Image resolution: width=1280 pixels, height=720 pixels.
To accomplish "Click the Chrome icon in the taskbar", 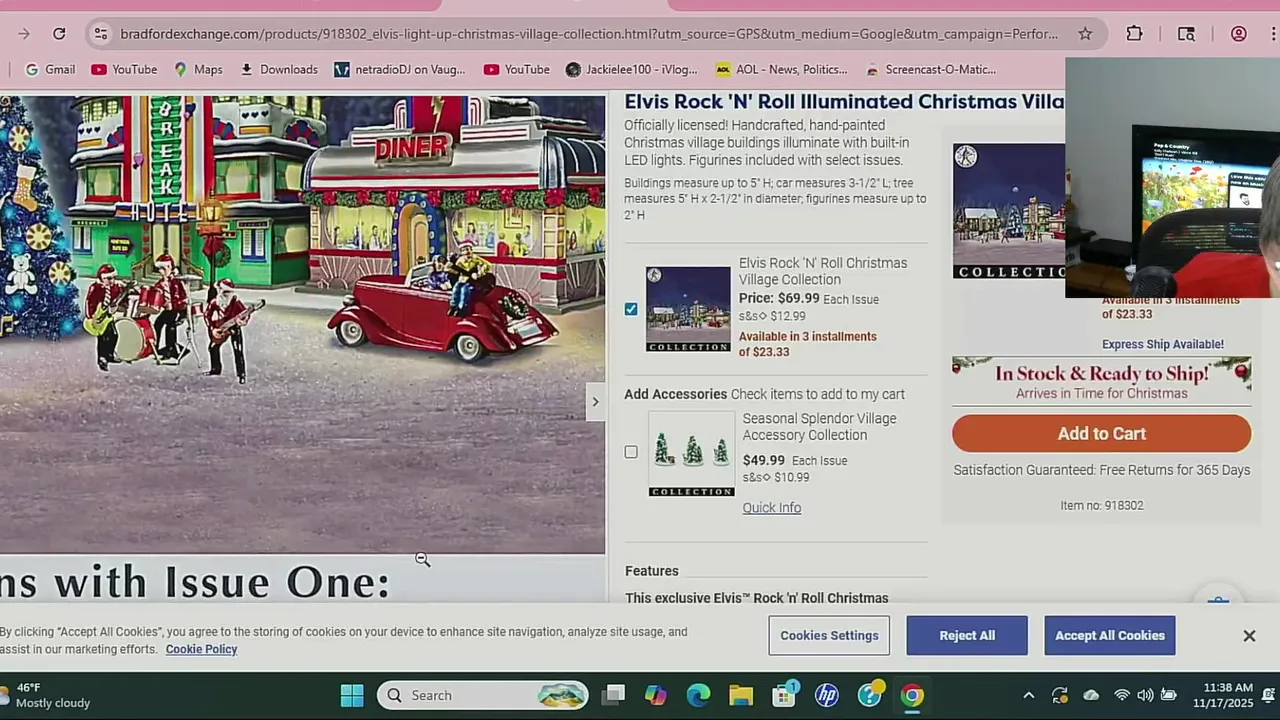I will coord(912,695).
